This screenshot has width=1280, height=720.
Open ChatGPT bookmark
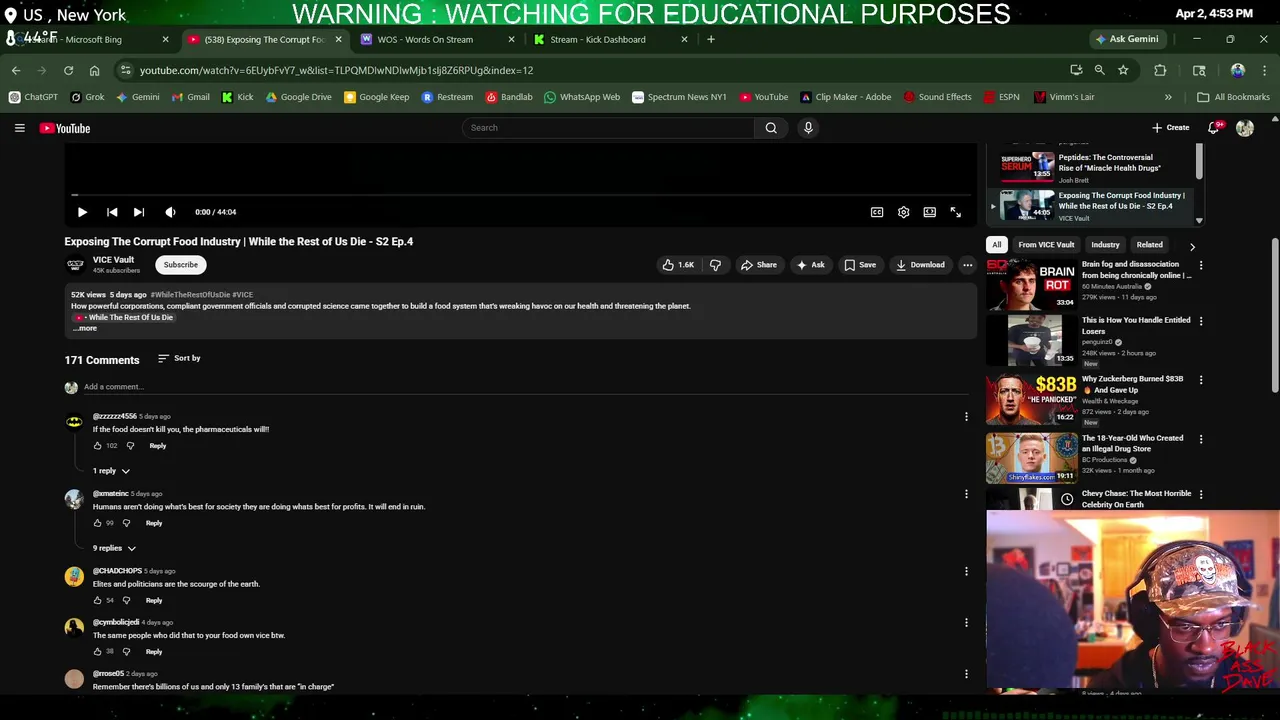[33, 97]
